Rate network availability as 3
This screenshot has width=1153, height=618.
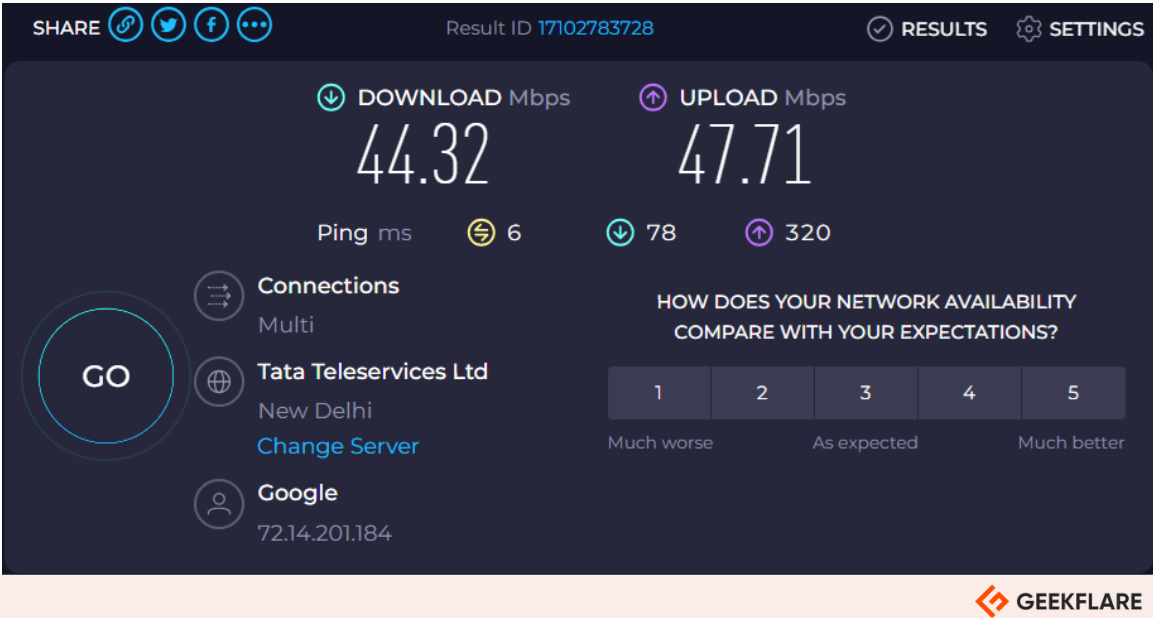pos(865,392)
